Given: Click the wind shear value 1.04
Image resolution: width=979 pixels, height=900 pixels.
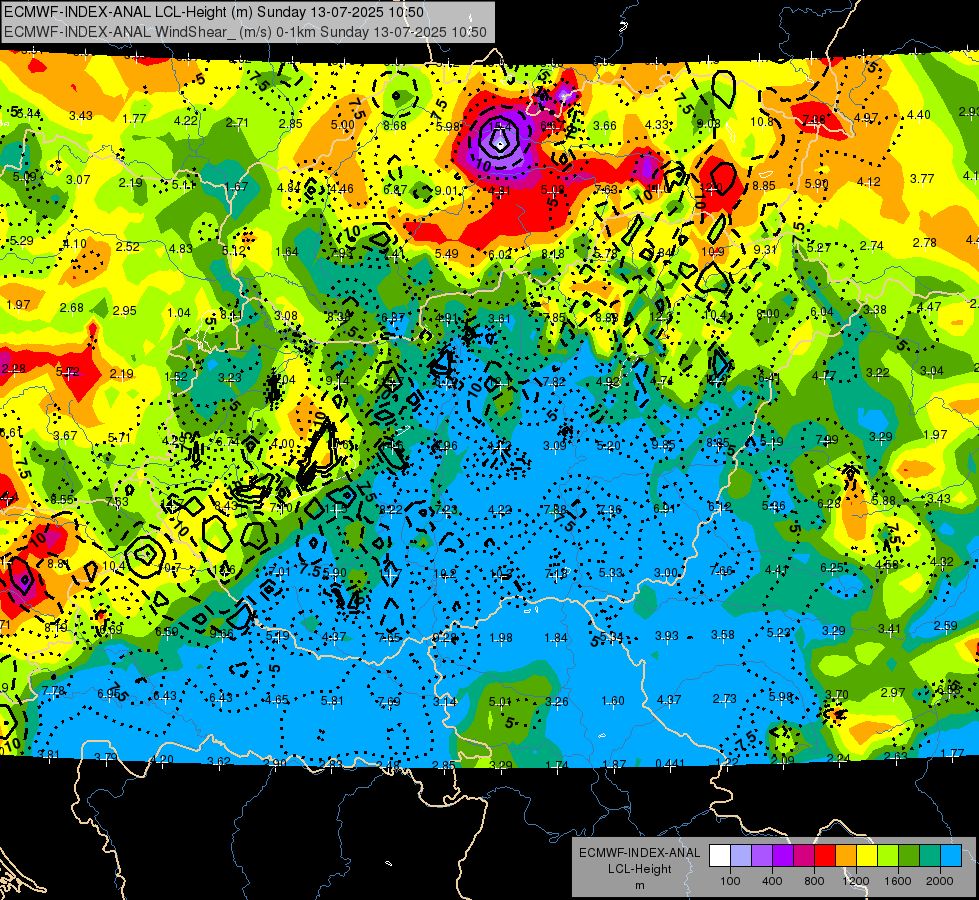Looking at the screenshot, I should (179, 312).
